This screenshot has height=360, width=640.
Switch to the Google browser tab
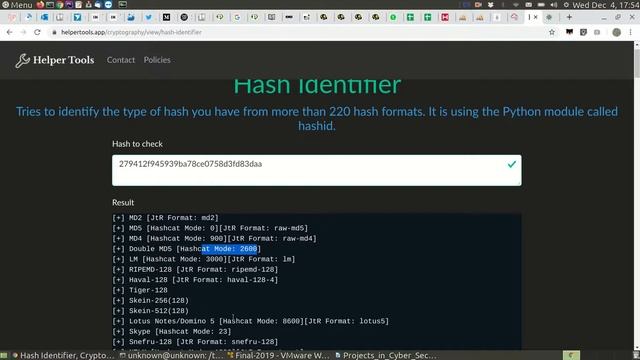(237, 17)
